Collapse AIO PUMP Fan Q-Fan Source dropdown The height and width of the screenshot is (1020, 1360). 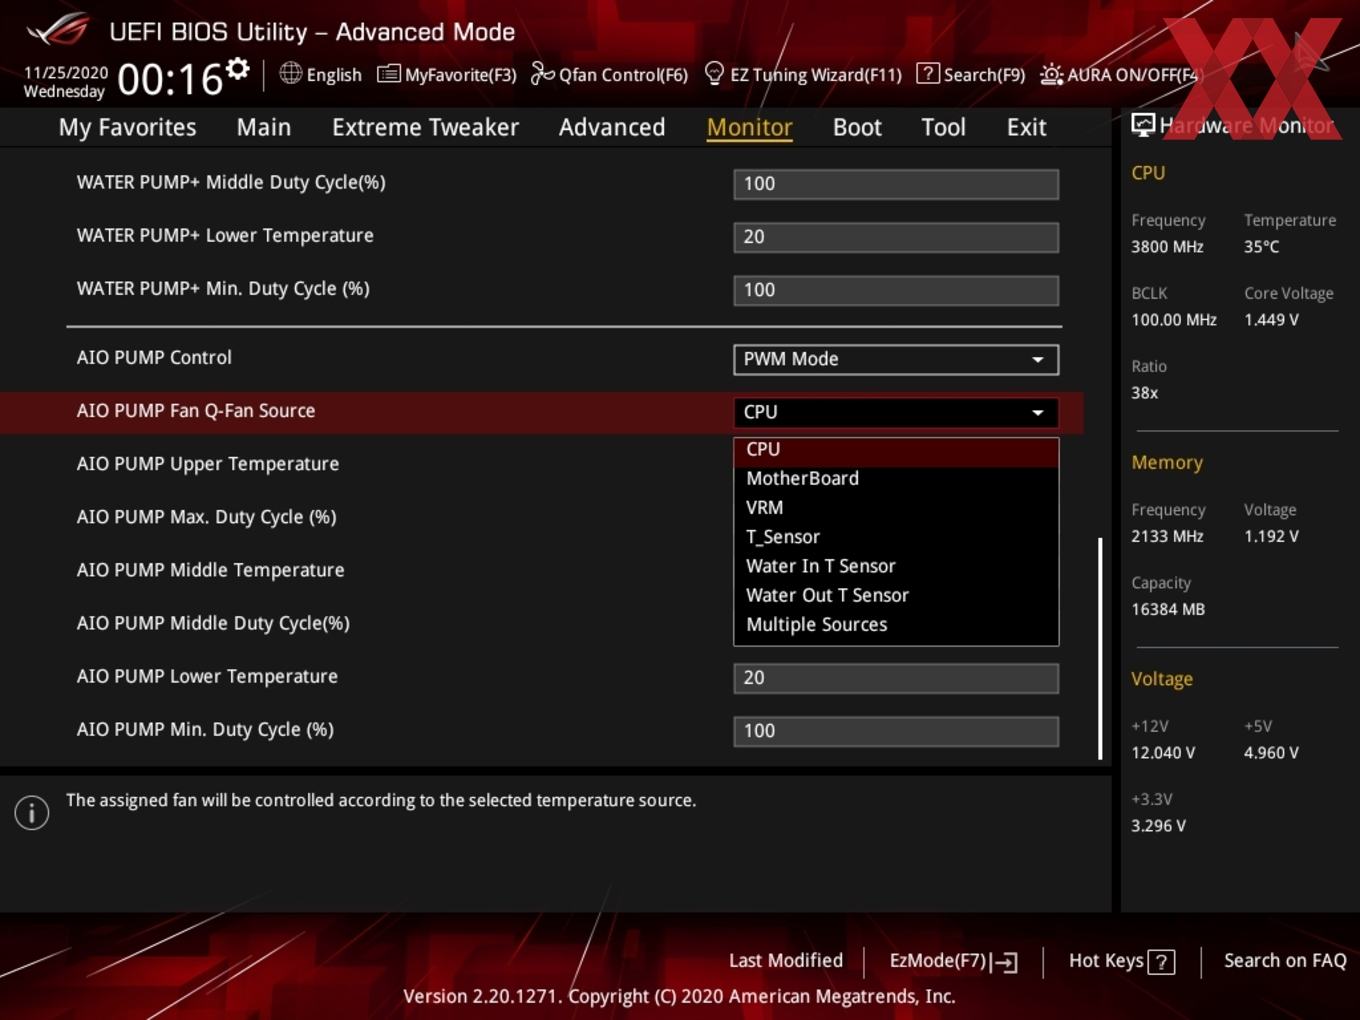[x=896, y=412]
